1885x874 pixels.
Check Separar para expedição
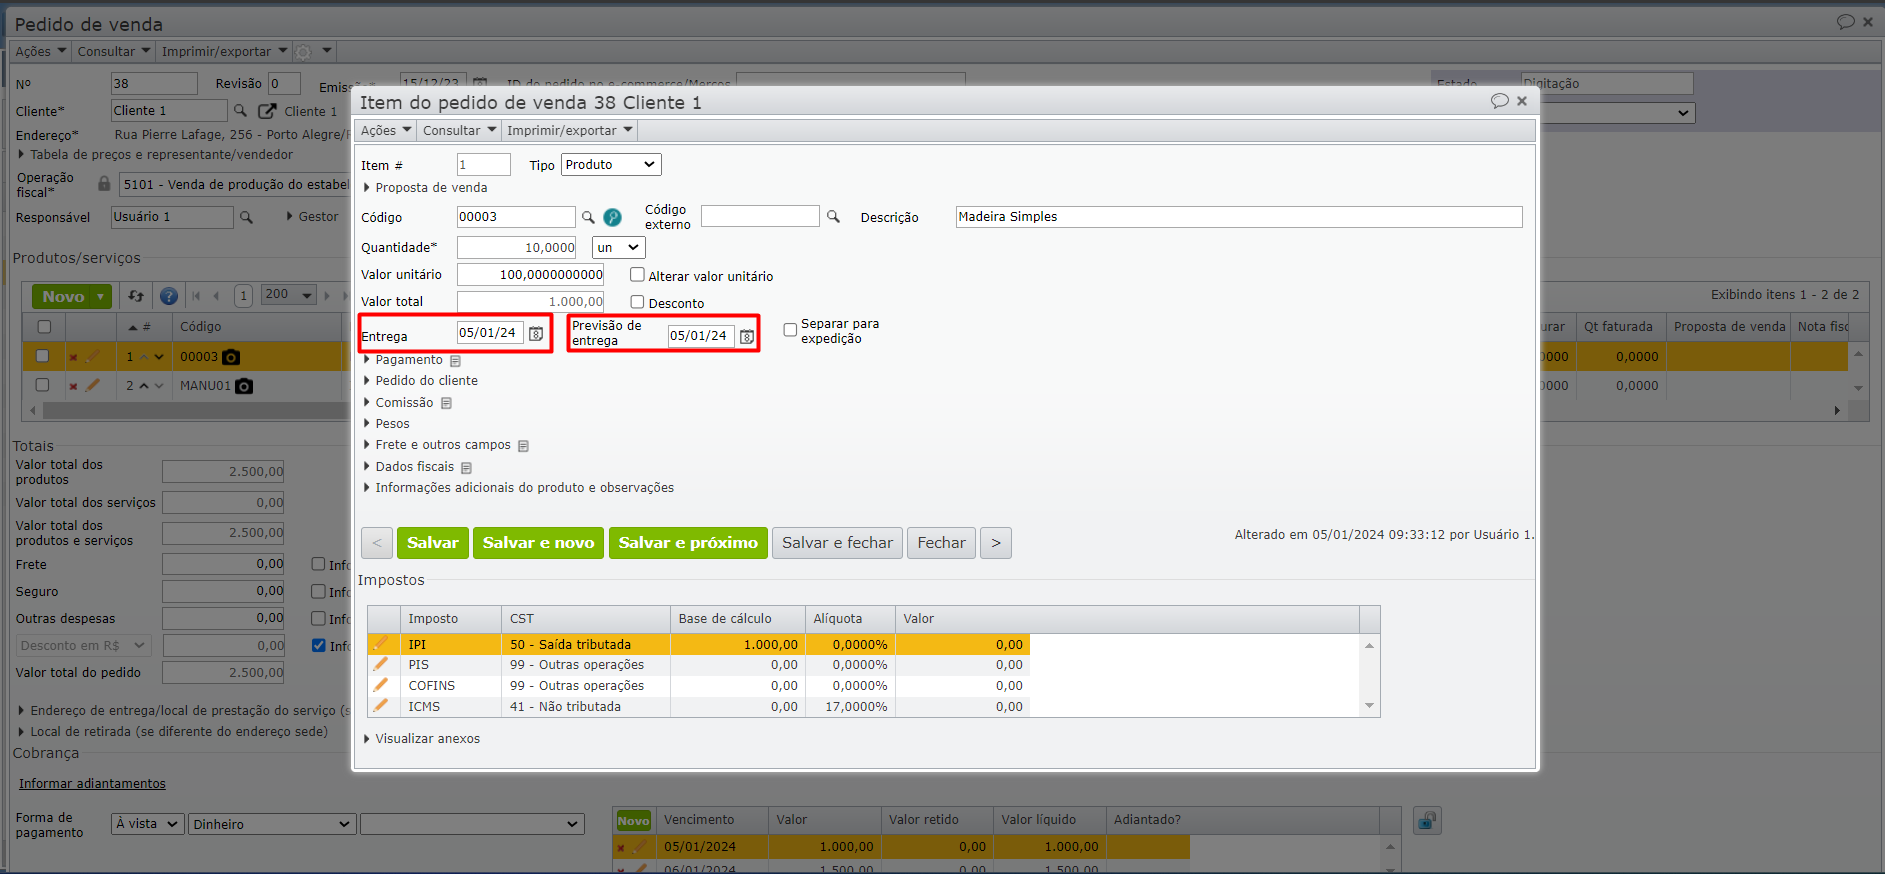click(790, 330)
